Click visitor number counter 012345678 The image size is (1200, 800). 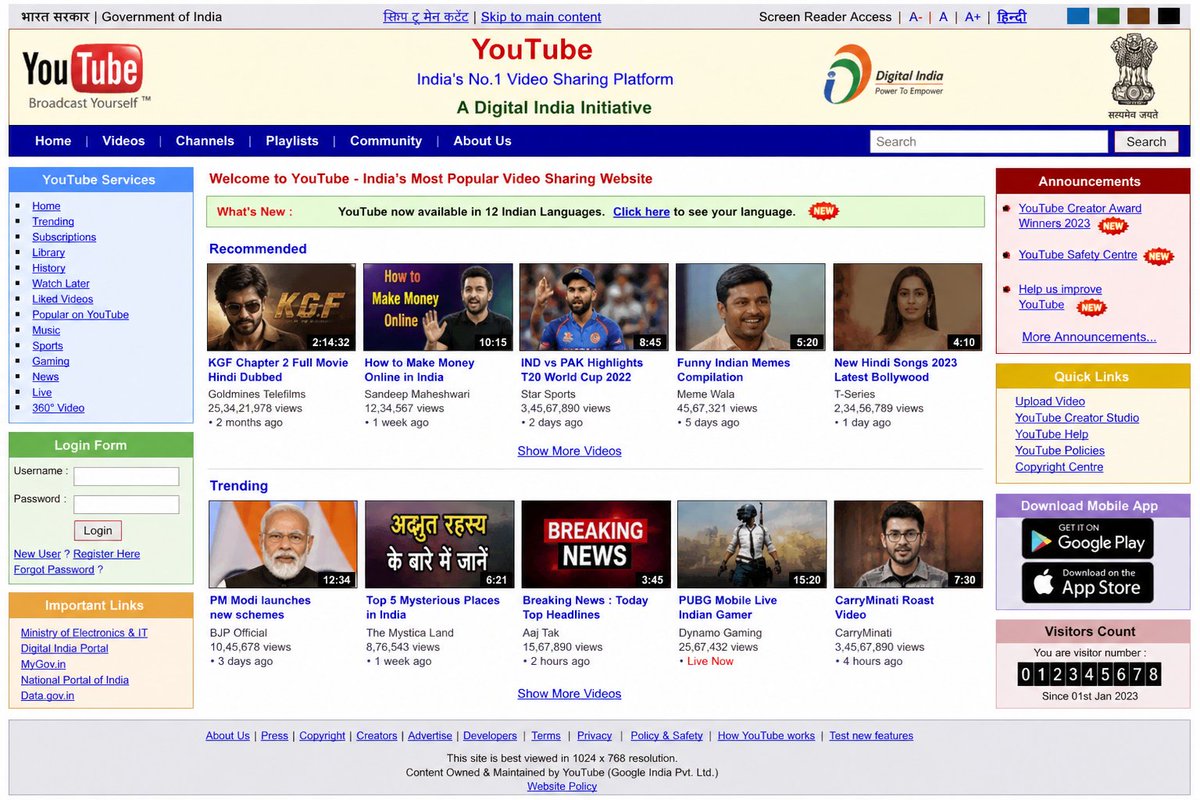(x=1089, y=675)
